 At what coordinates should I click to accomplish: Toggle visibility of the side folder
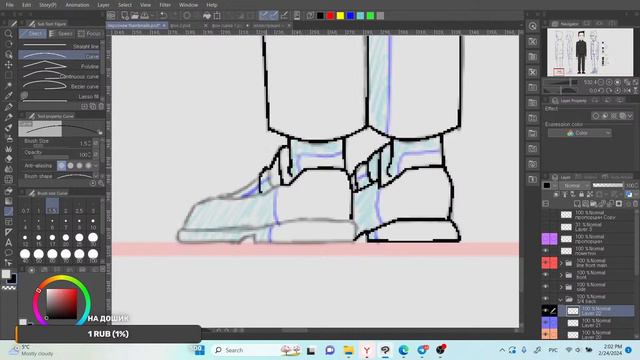[x=545, y=287]
